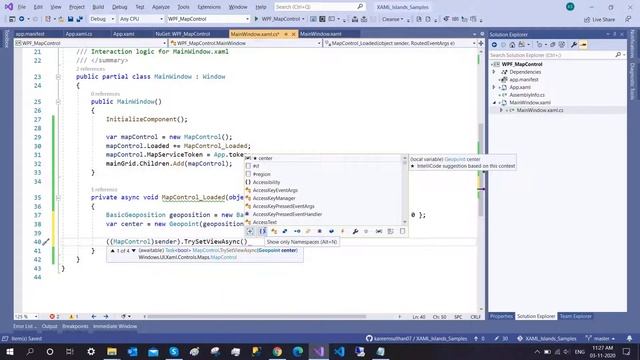640x360 pixels.
Task: Click the screwdriver quick actions icon on line 40
Action: pos(46,242)
